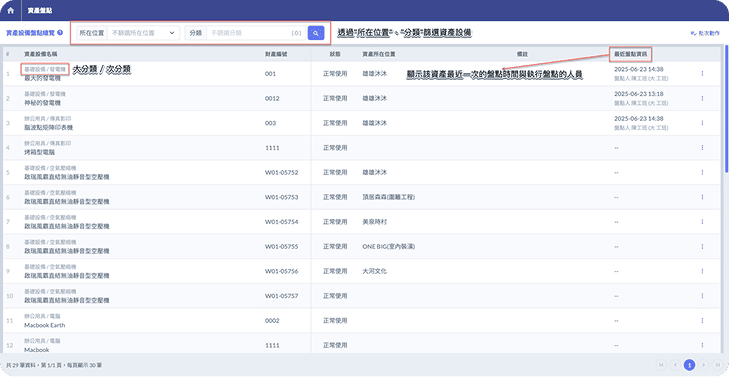Click 正常使用 status for asset 0012
The image size is (729, 377).
coord(335,98)
